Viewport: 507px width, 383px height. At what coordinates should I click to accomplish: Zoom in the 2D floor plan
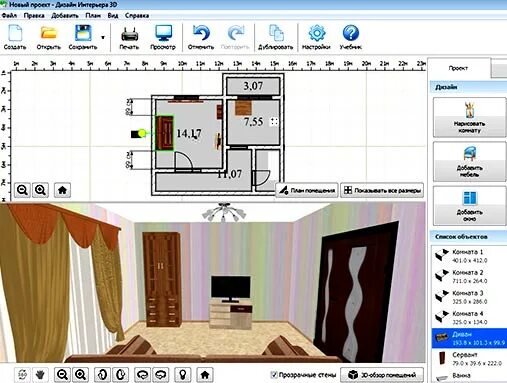click(41, 190)
